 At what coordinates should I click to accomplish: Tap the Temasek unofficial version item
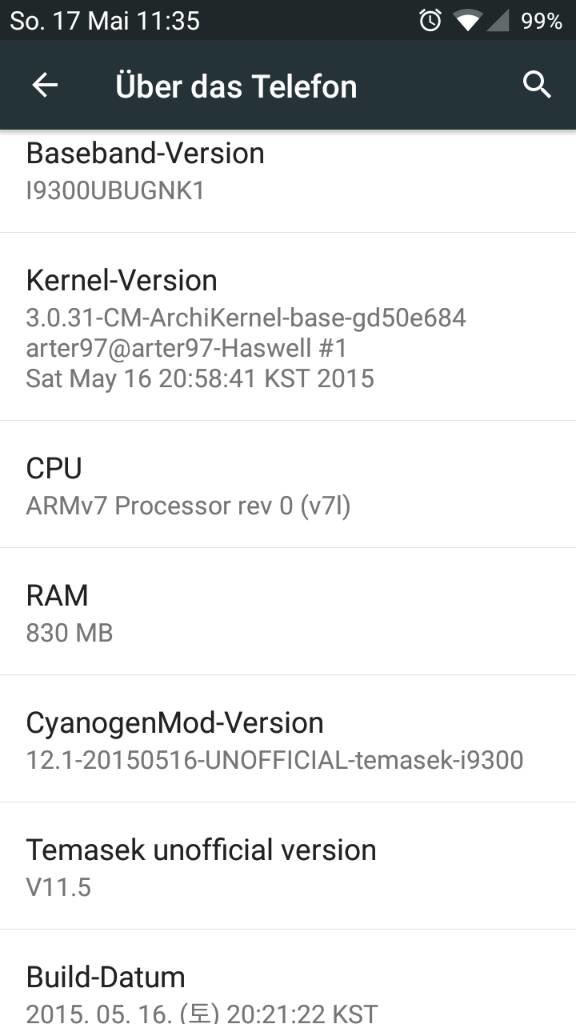coord(288,866)
